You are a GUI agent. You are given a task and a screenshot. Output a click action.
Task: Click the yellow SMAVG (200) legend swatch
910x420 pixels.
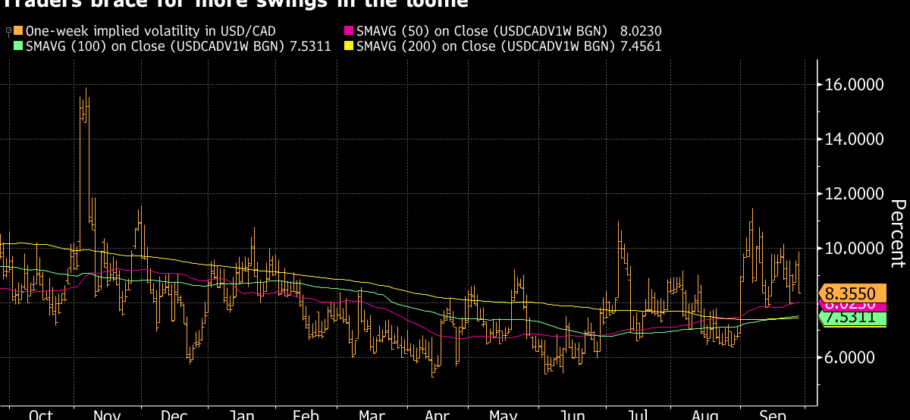tap(349, 46)
